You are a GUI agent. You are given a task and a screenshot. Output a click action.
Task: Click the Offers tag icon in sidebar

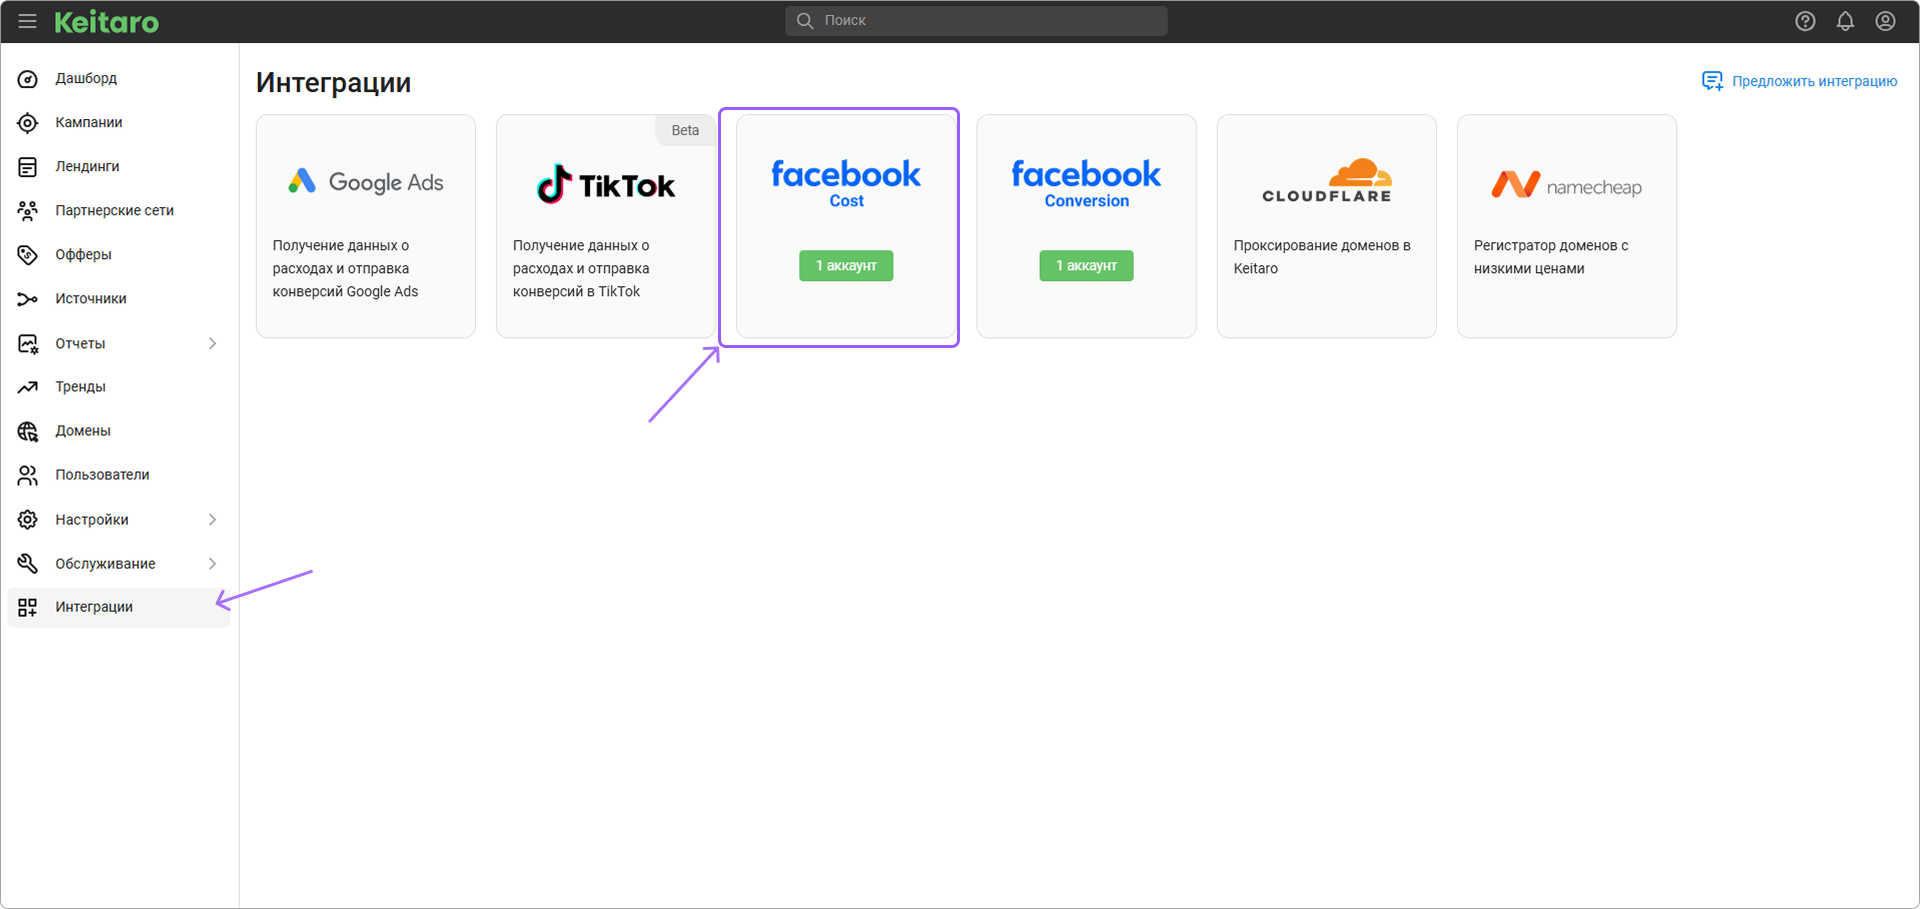coord(28,255)
